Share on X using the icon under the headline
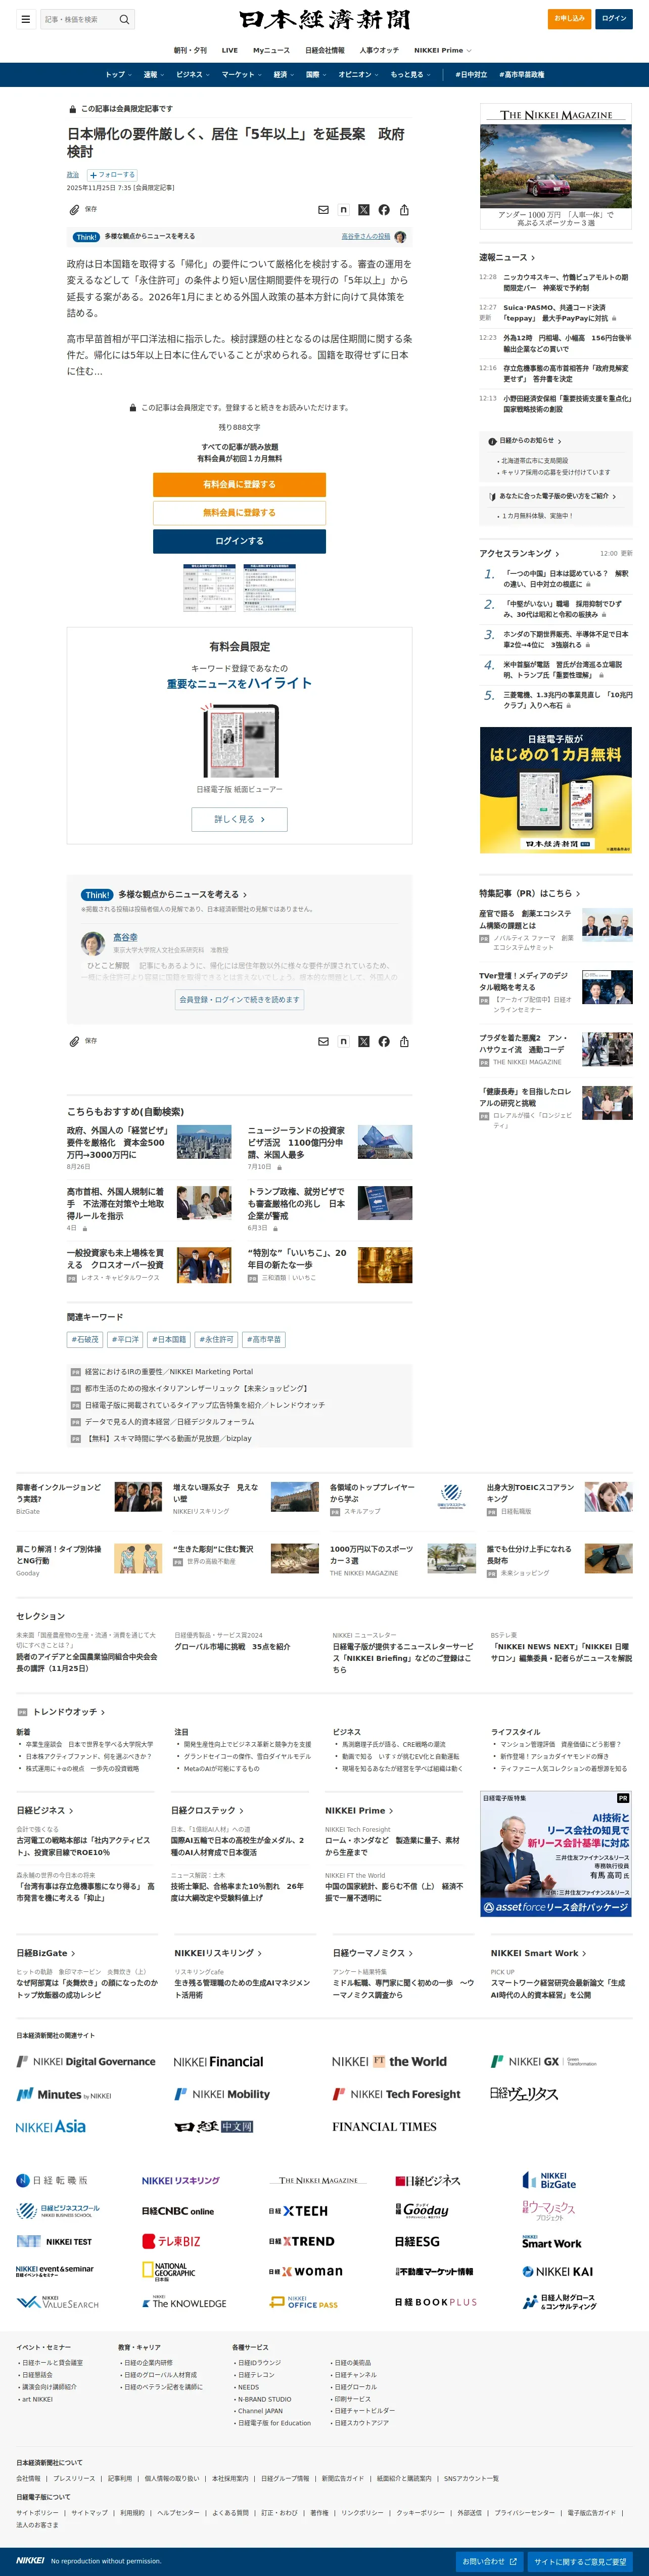This screenshot has height=2576, width=649. tap(364, 210)
